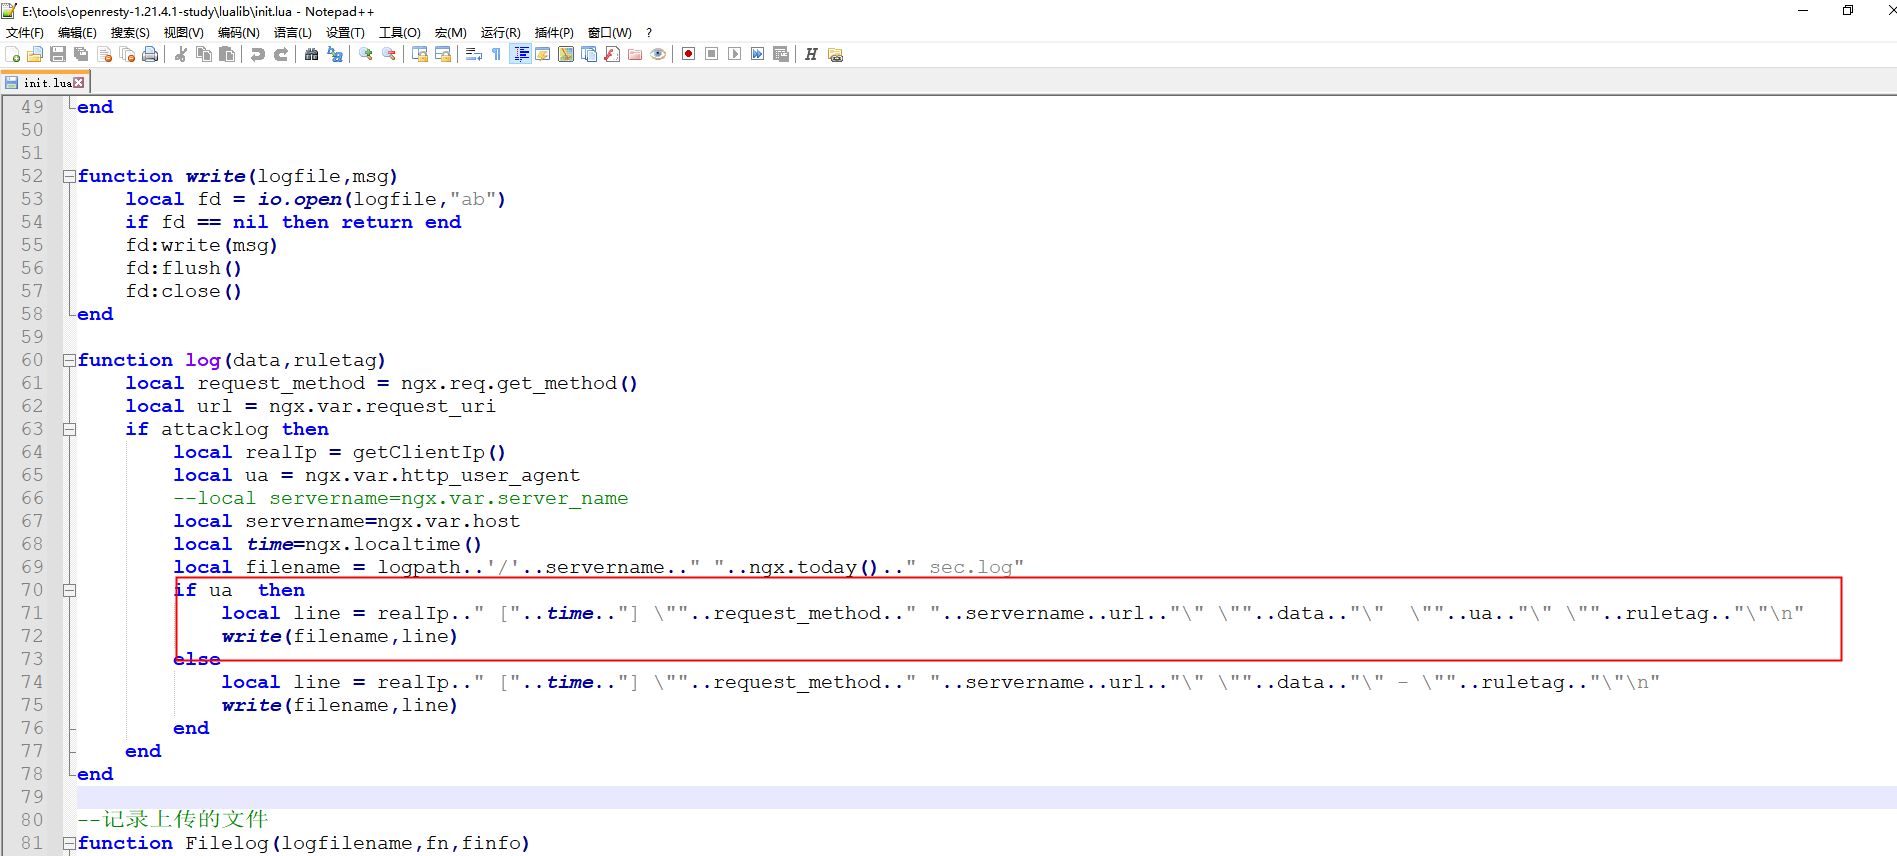Open the 编码(N) menu

[x=239, y=33]
